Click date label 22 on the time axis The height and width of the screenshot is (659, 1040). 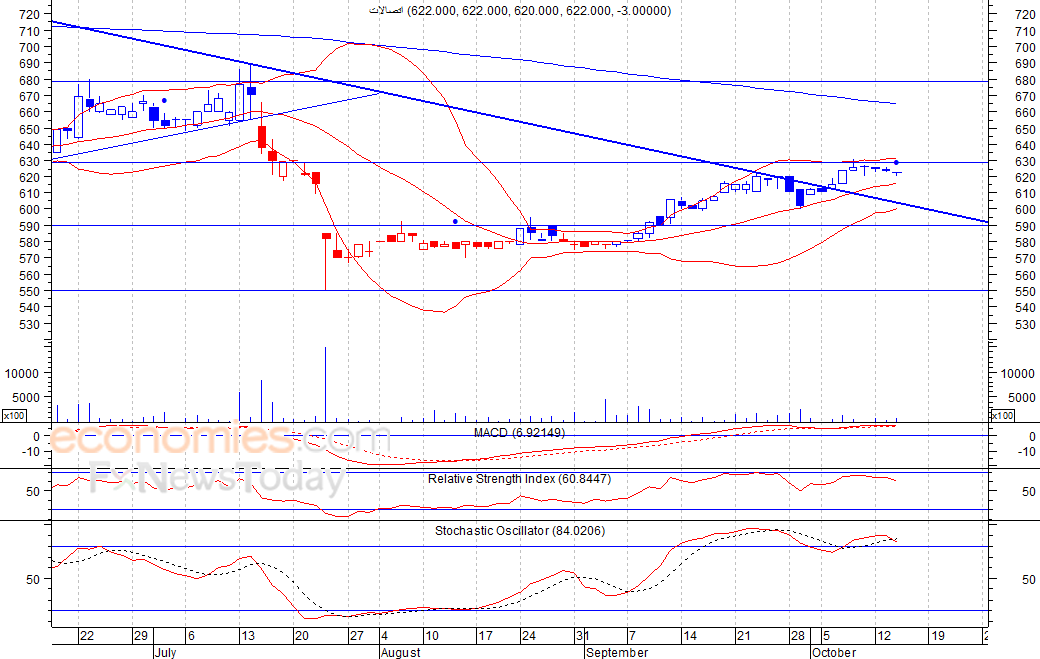[87, 636]
